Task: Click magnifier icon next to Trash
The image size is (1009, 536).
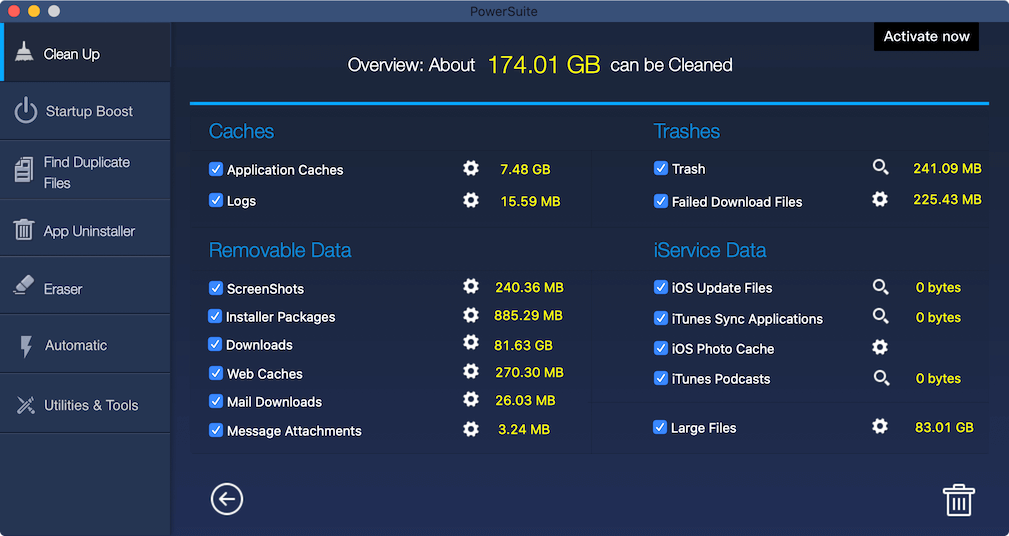Action: tap(880, 167)
